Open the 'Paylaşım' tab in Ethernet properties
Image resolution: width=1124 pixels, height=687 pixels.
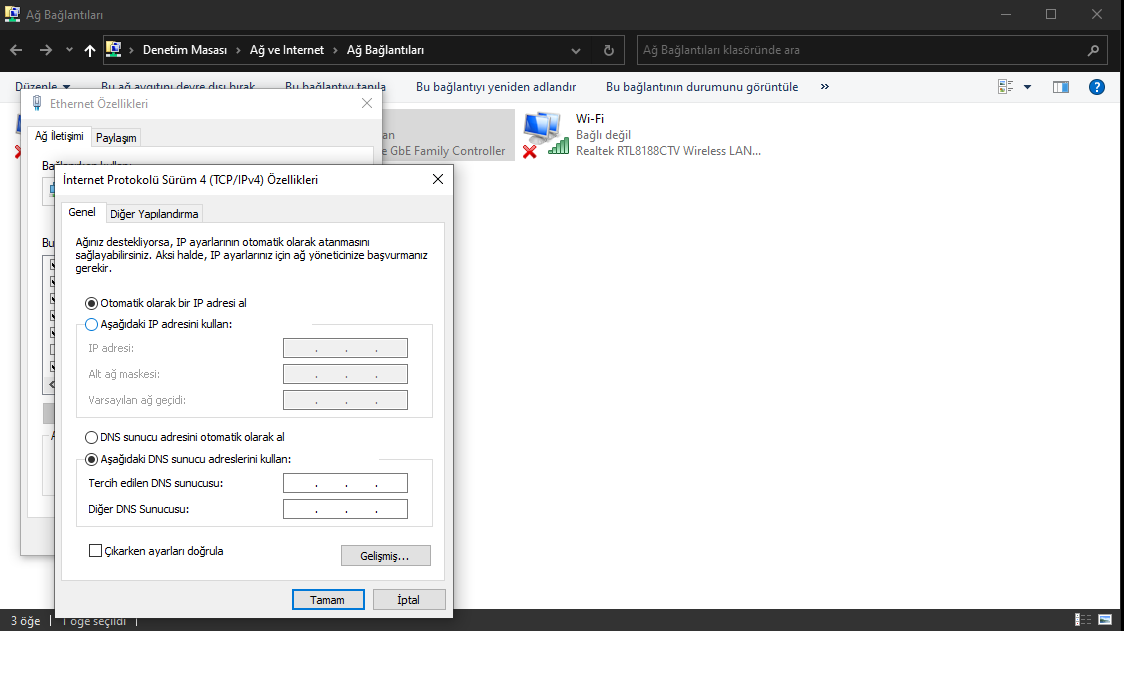pos(116,137)
